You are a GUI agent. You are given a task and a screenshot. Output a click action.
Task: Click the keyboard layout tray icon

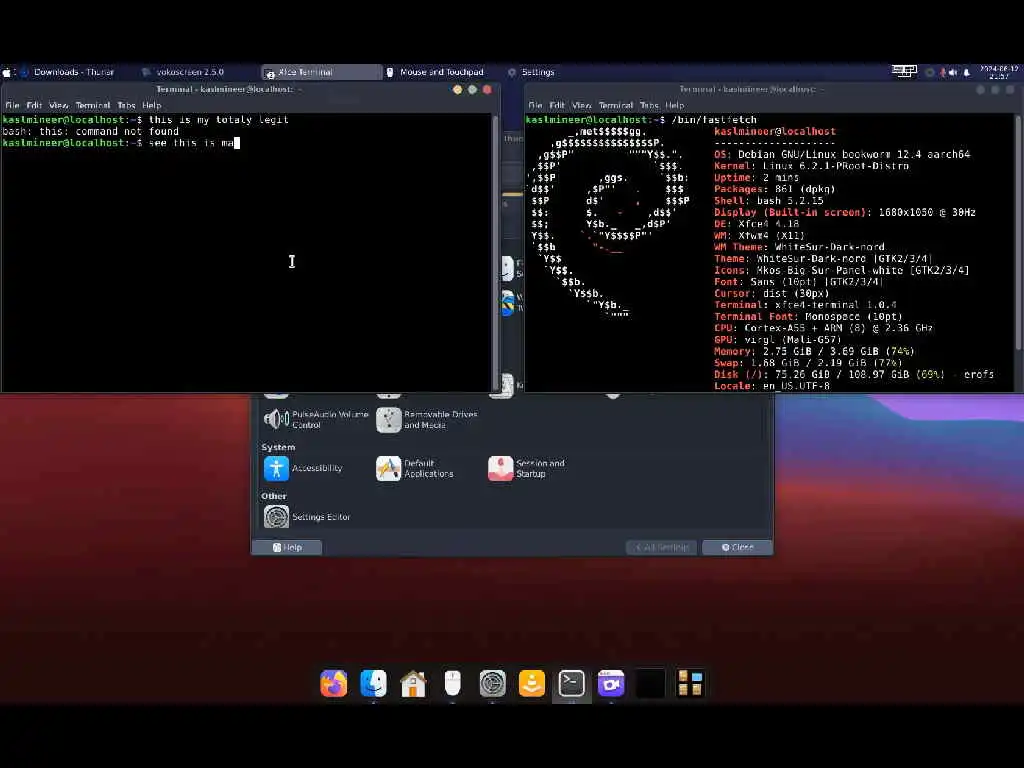[904, 71]
